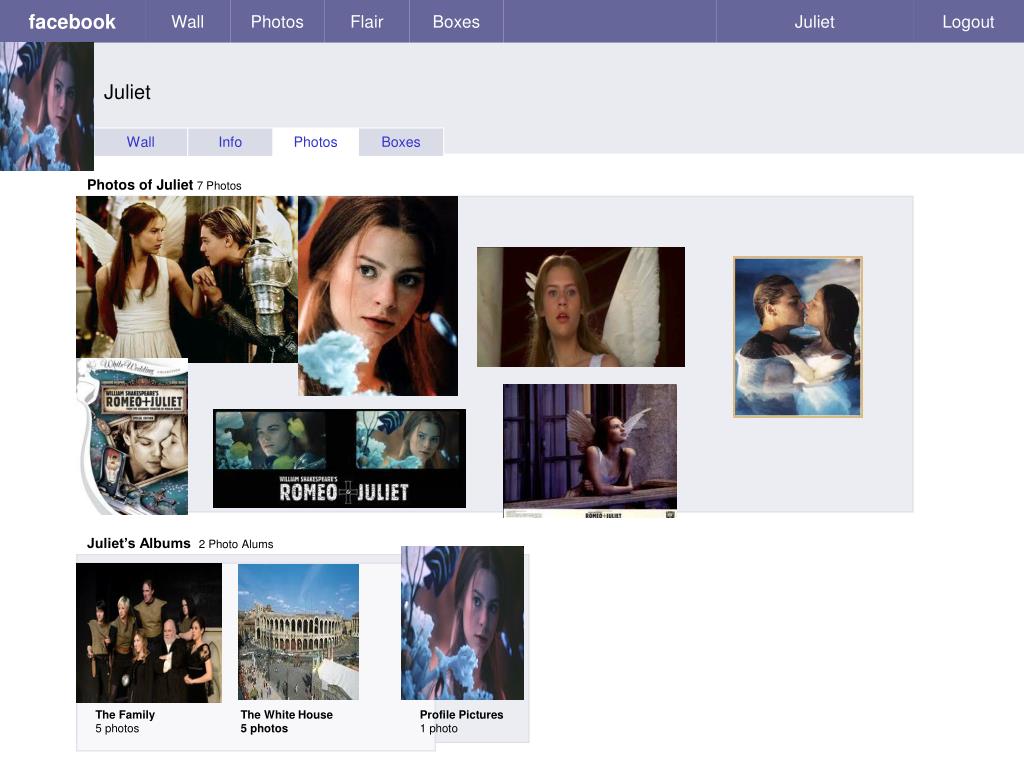Viewport: 1024px width, 768px height.
Task: Open the photo of Juliet with the armored knight
Action: coord(187,279)
